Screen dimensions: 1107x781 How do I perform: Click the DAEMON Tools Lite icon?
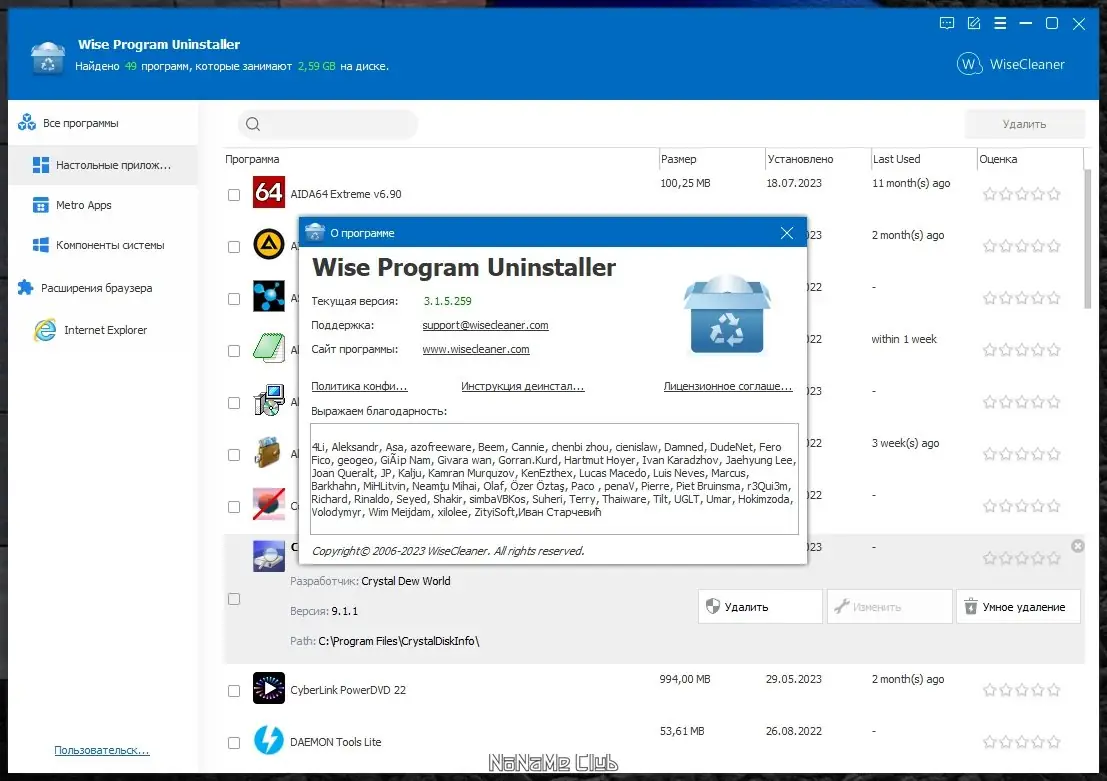click(x=268, y=740)
